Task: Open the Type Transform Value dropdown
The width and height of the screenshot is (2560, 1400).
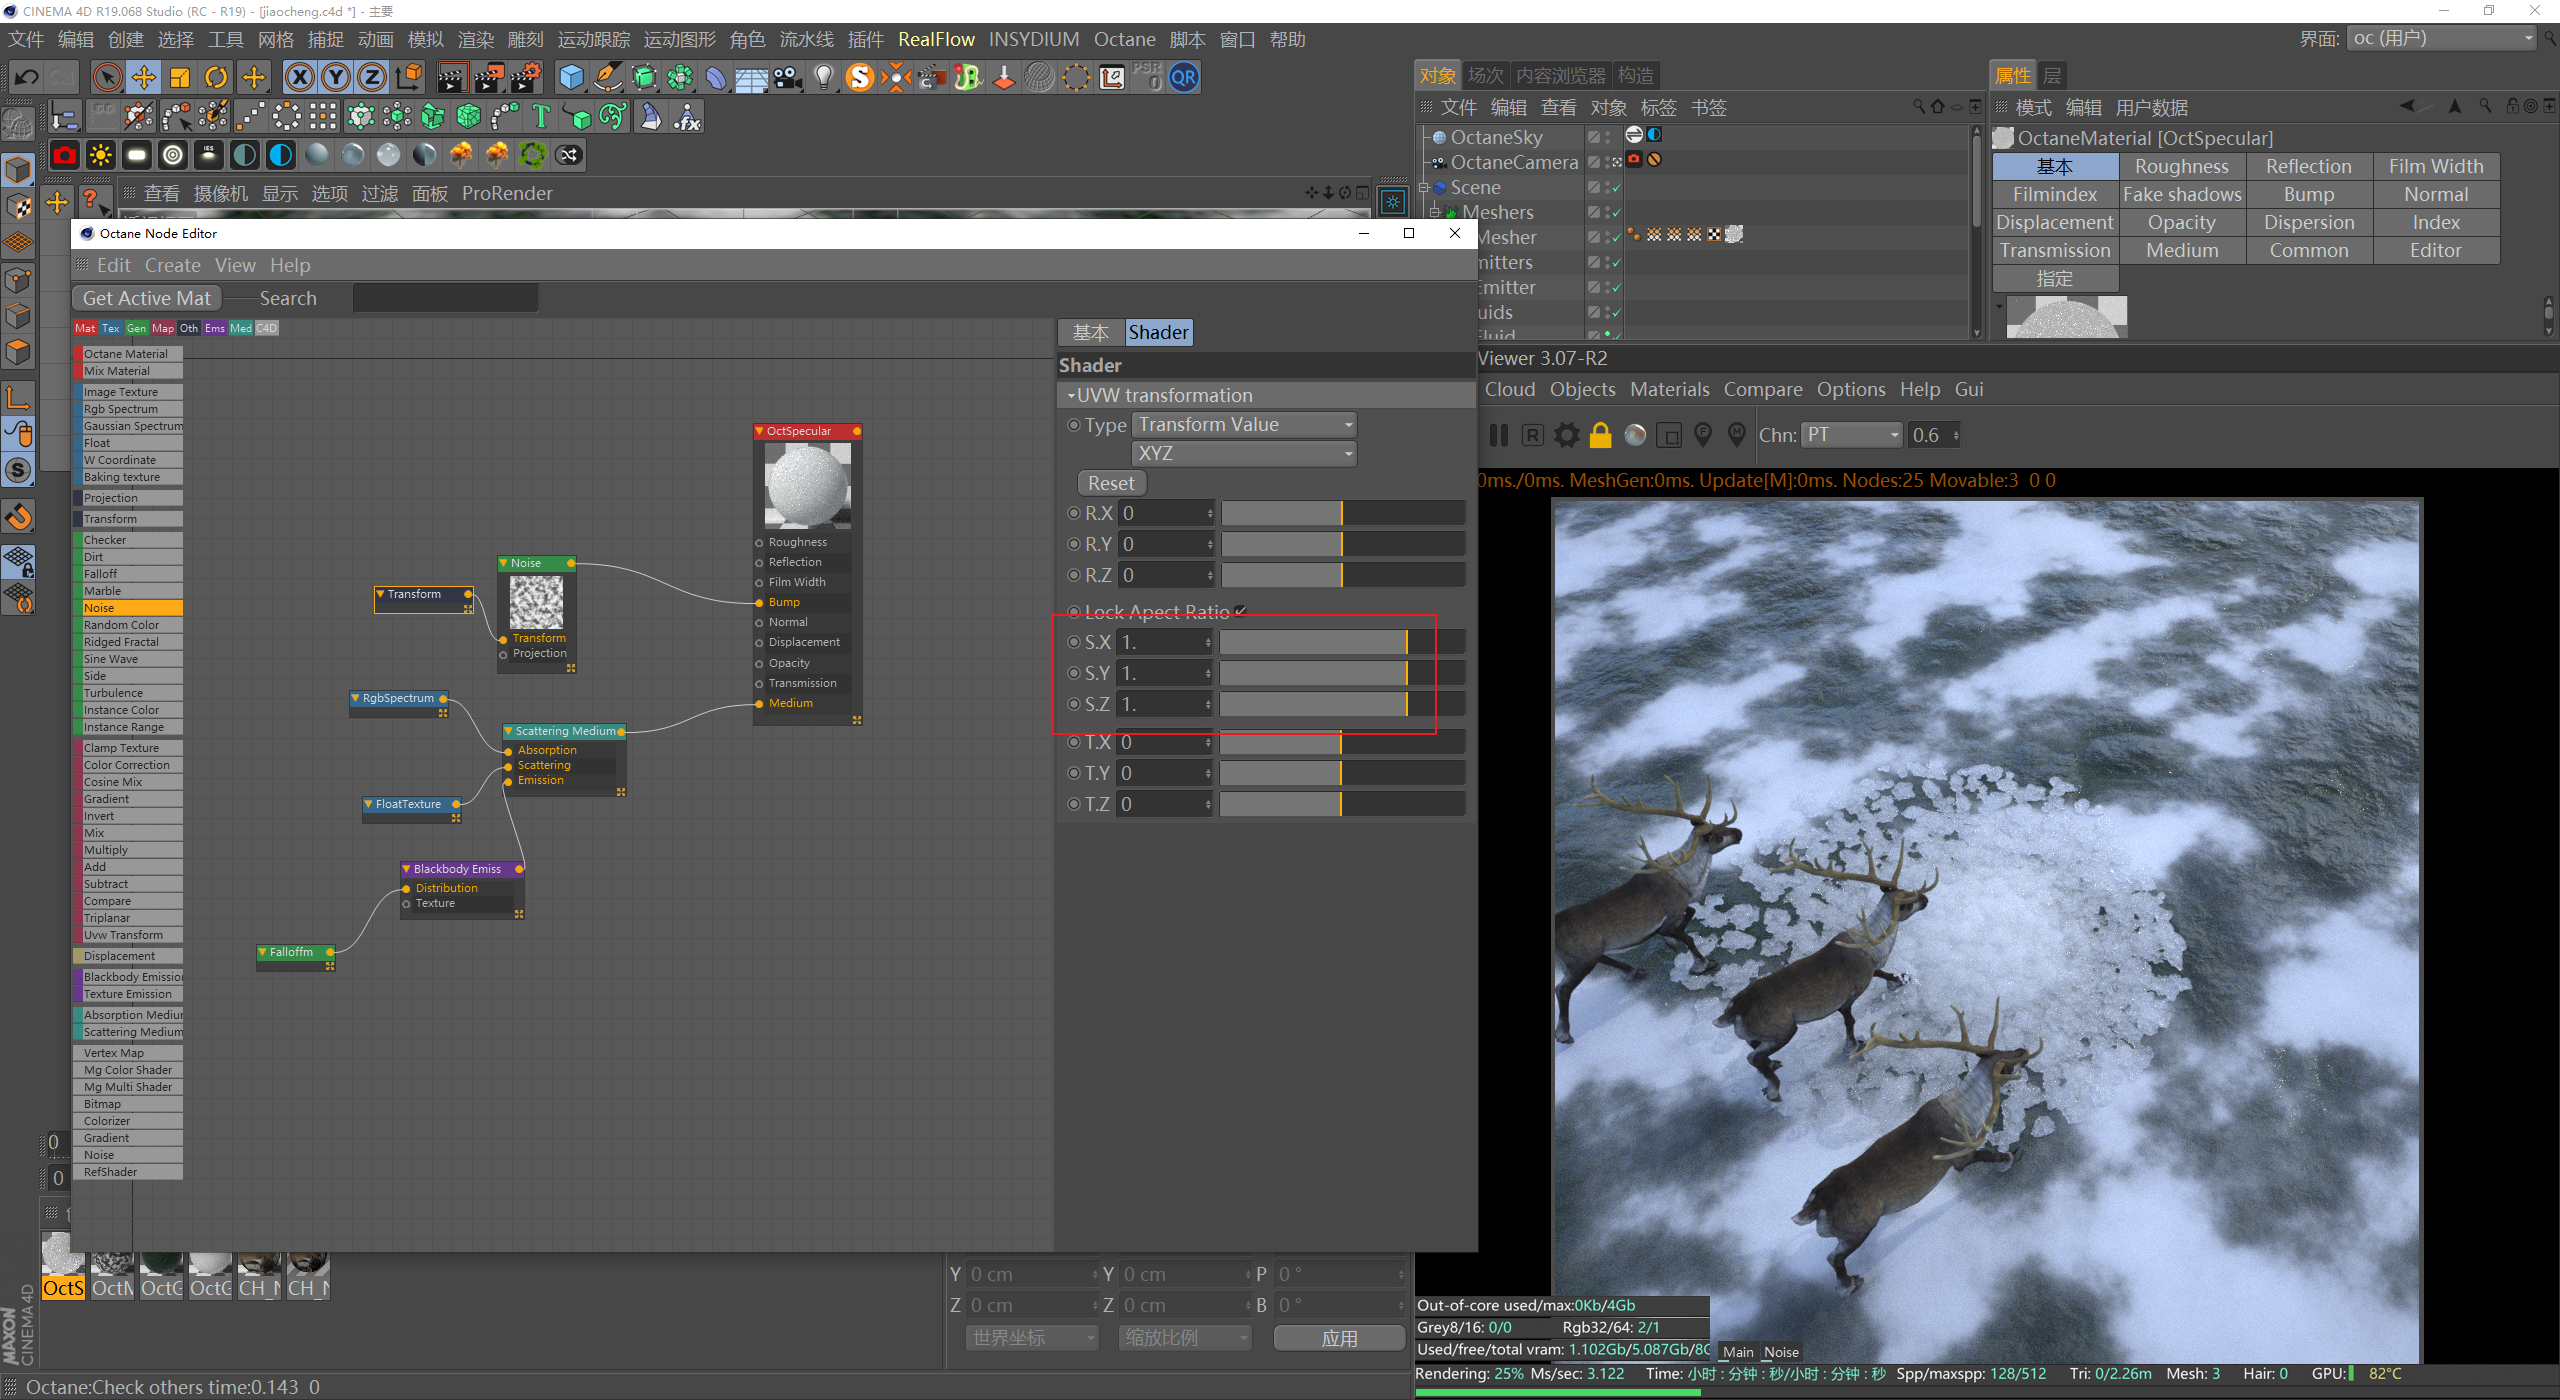Action: [x=1244, y=425]
